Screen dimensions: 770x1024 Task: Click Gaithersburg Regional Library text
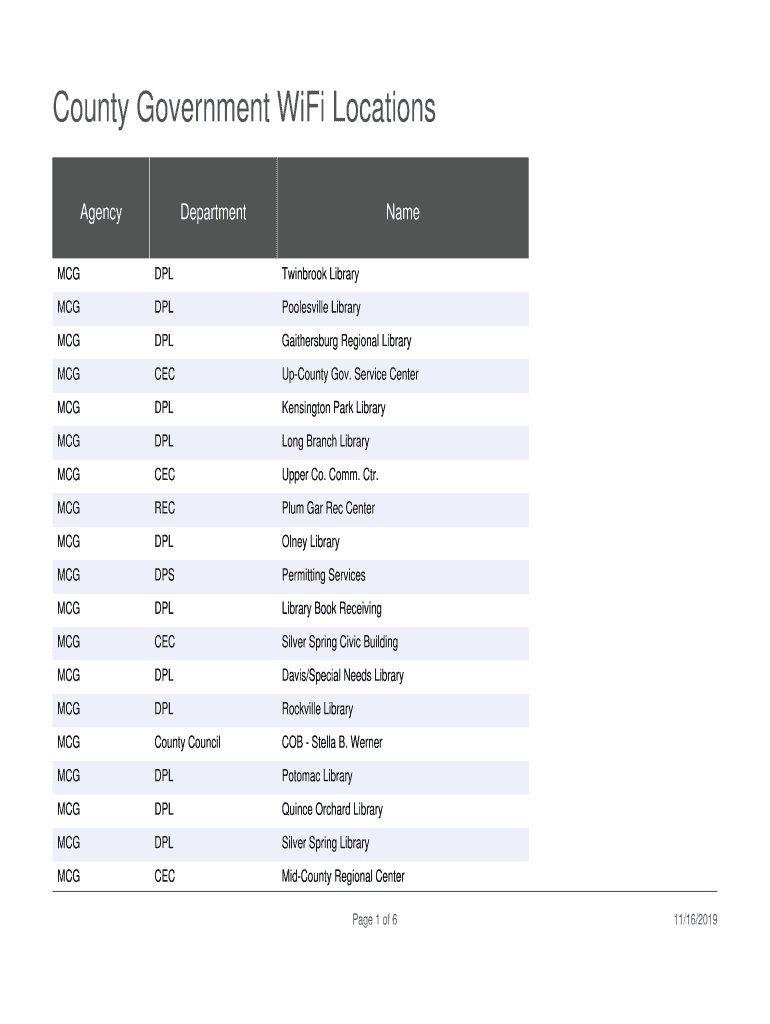(x=346, y=341)
